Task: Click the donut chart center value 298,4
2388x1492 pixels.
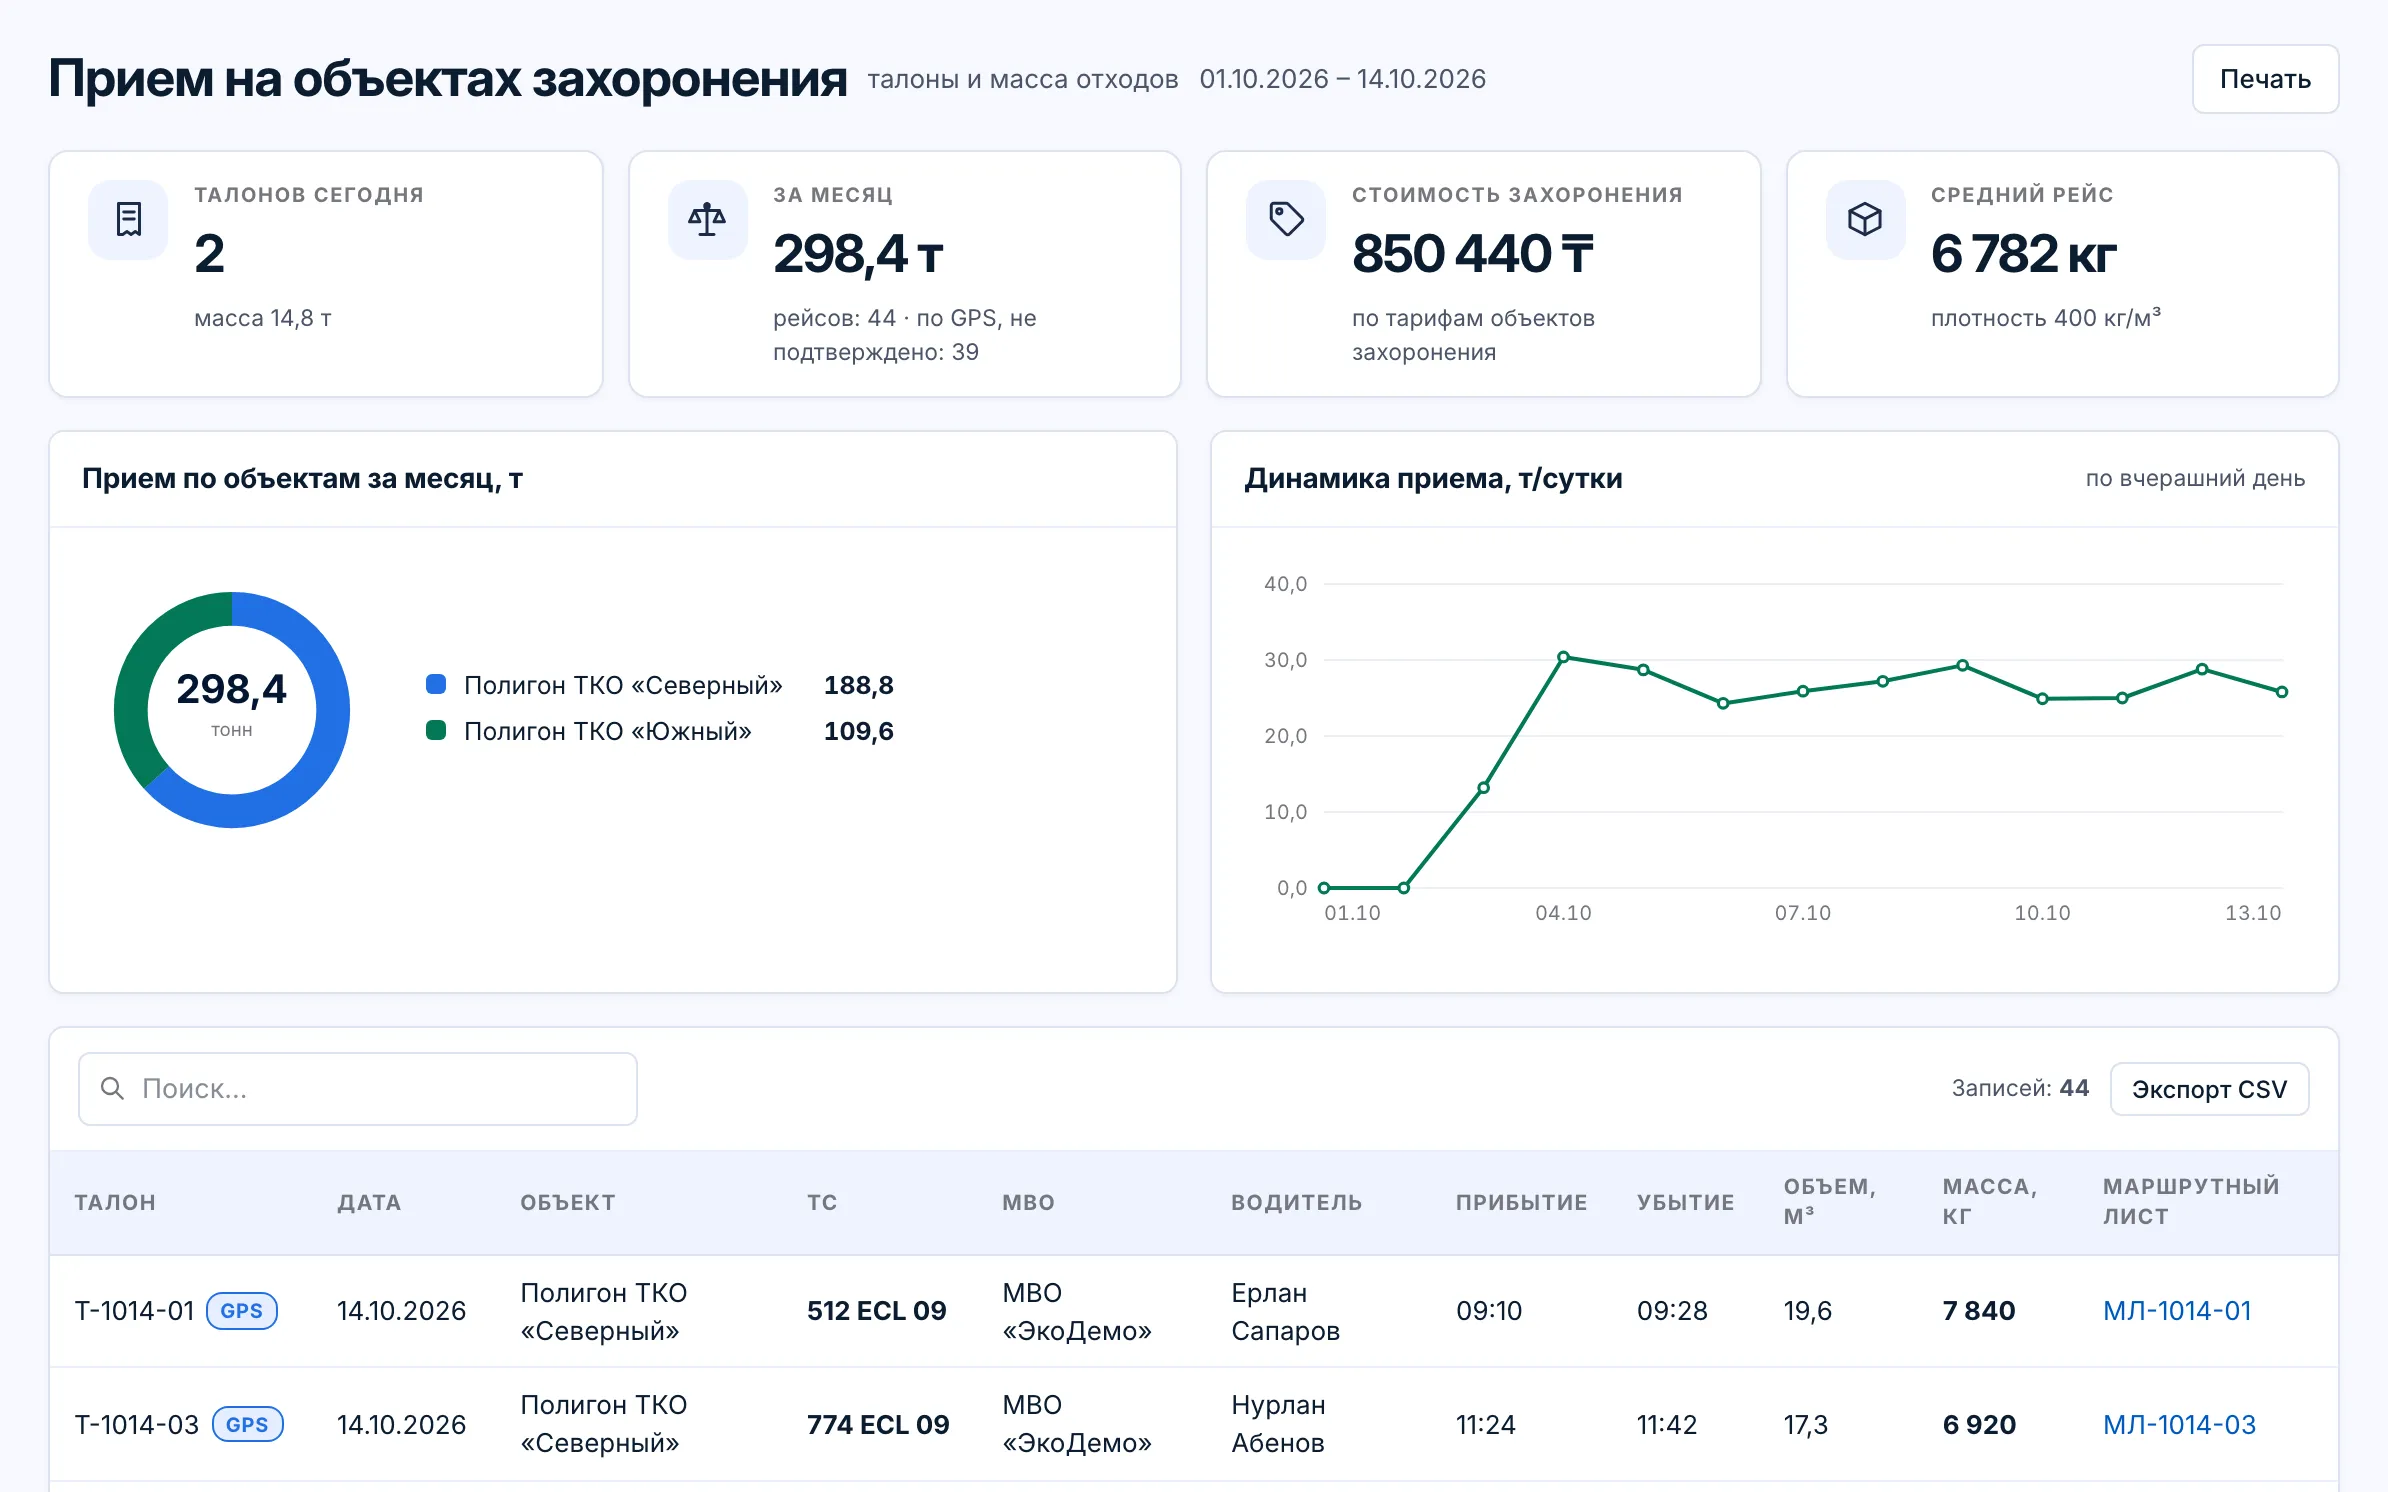Action: click(231, 689)
